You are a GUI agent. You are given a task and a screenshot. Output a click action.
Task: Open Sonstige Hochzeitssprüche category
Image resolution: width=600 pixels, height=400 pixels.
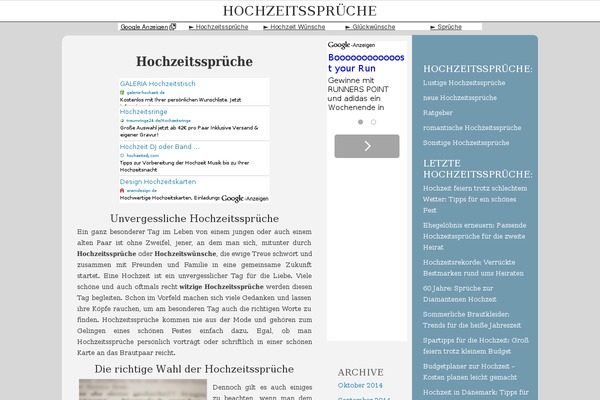click(x=466, y=142)
